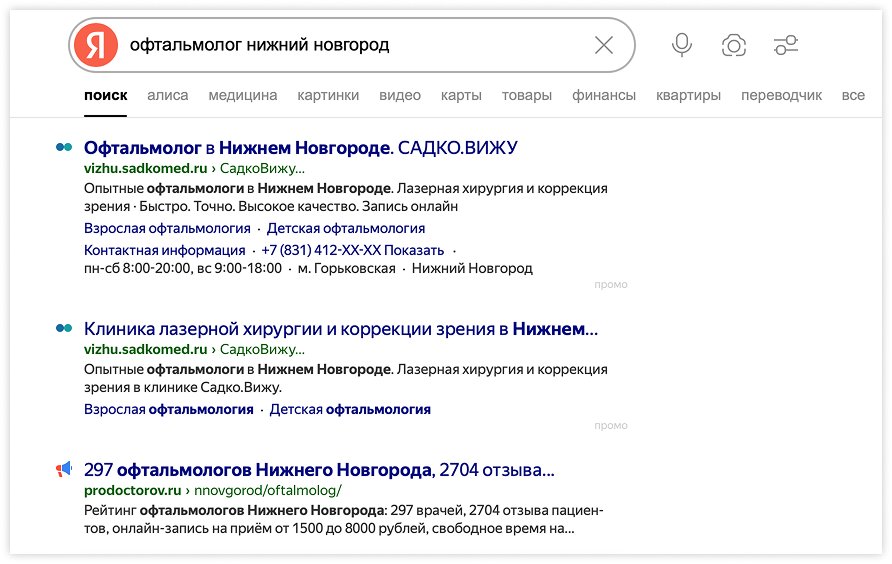Switch to the финансы tab
Image resolution: width=892 pixels, height=564 pixels.
(604, 95)
